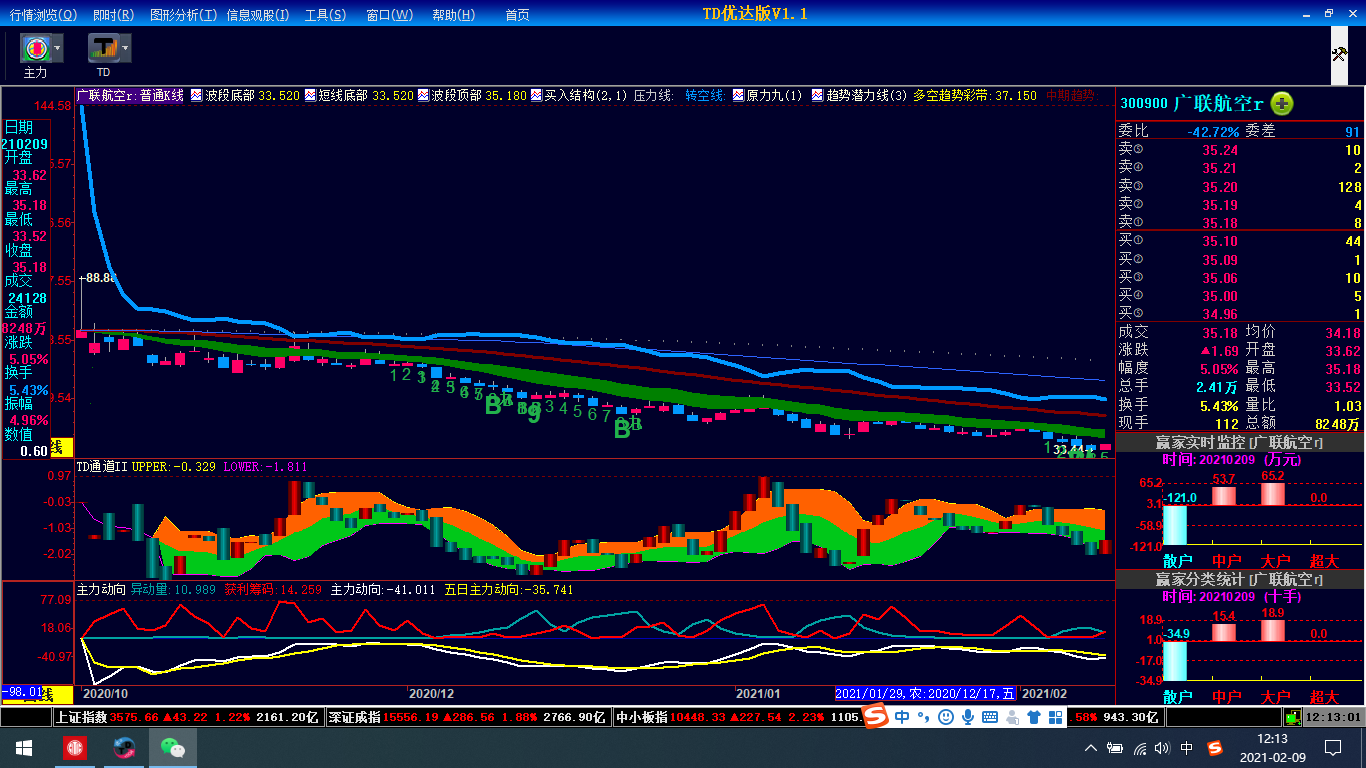The image size is (1366, 768).
Task: Click the 中 input language tray indicator
Action: pyautogui.click(x=1187, y=748)
